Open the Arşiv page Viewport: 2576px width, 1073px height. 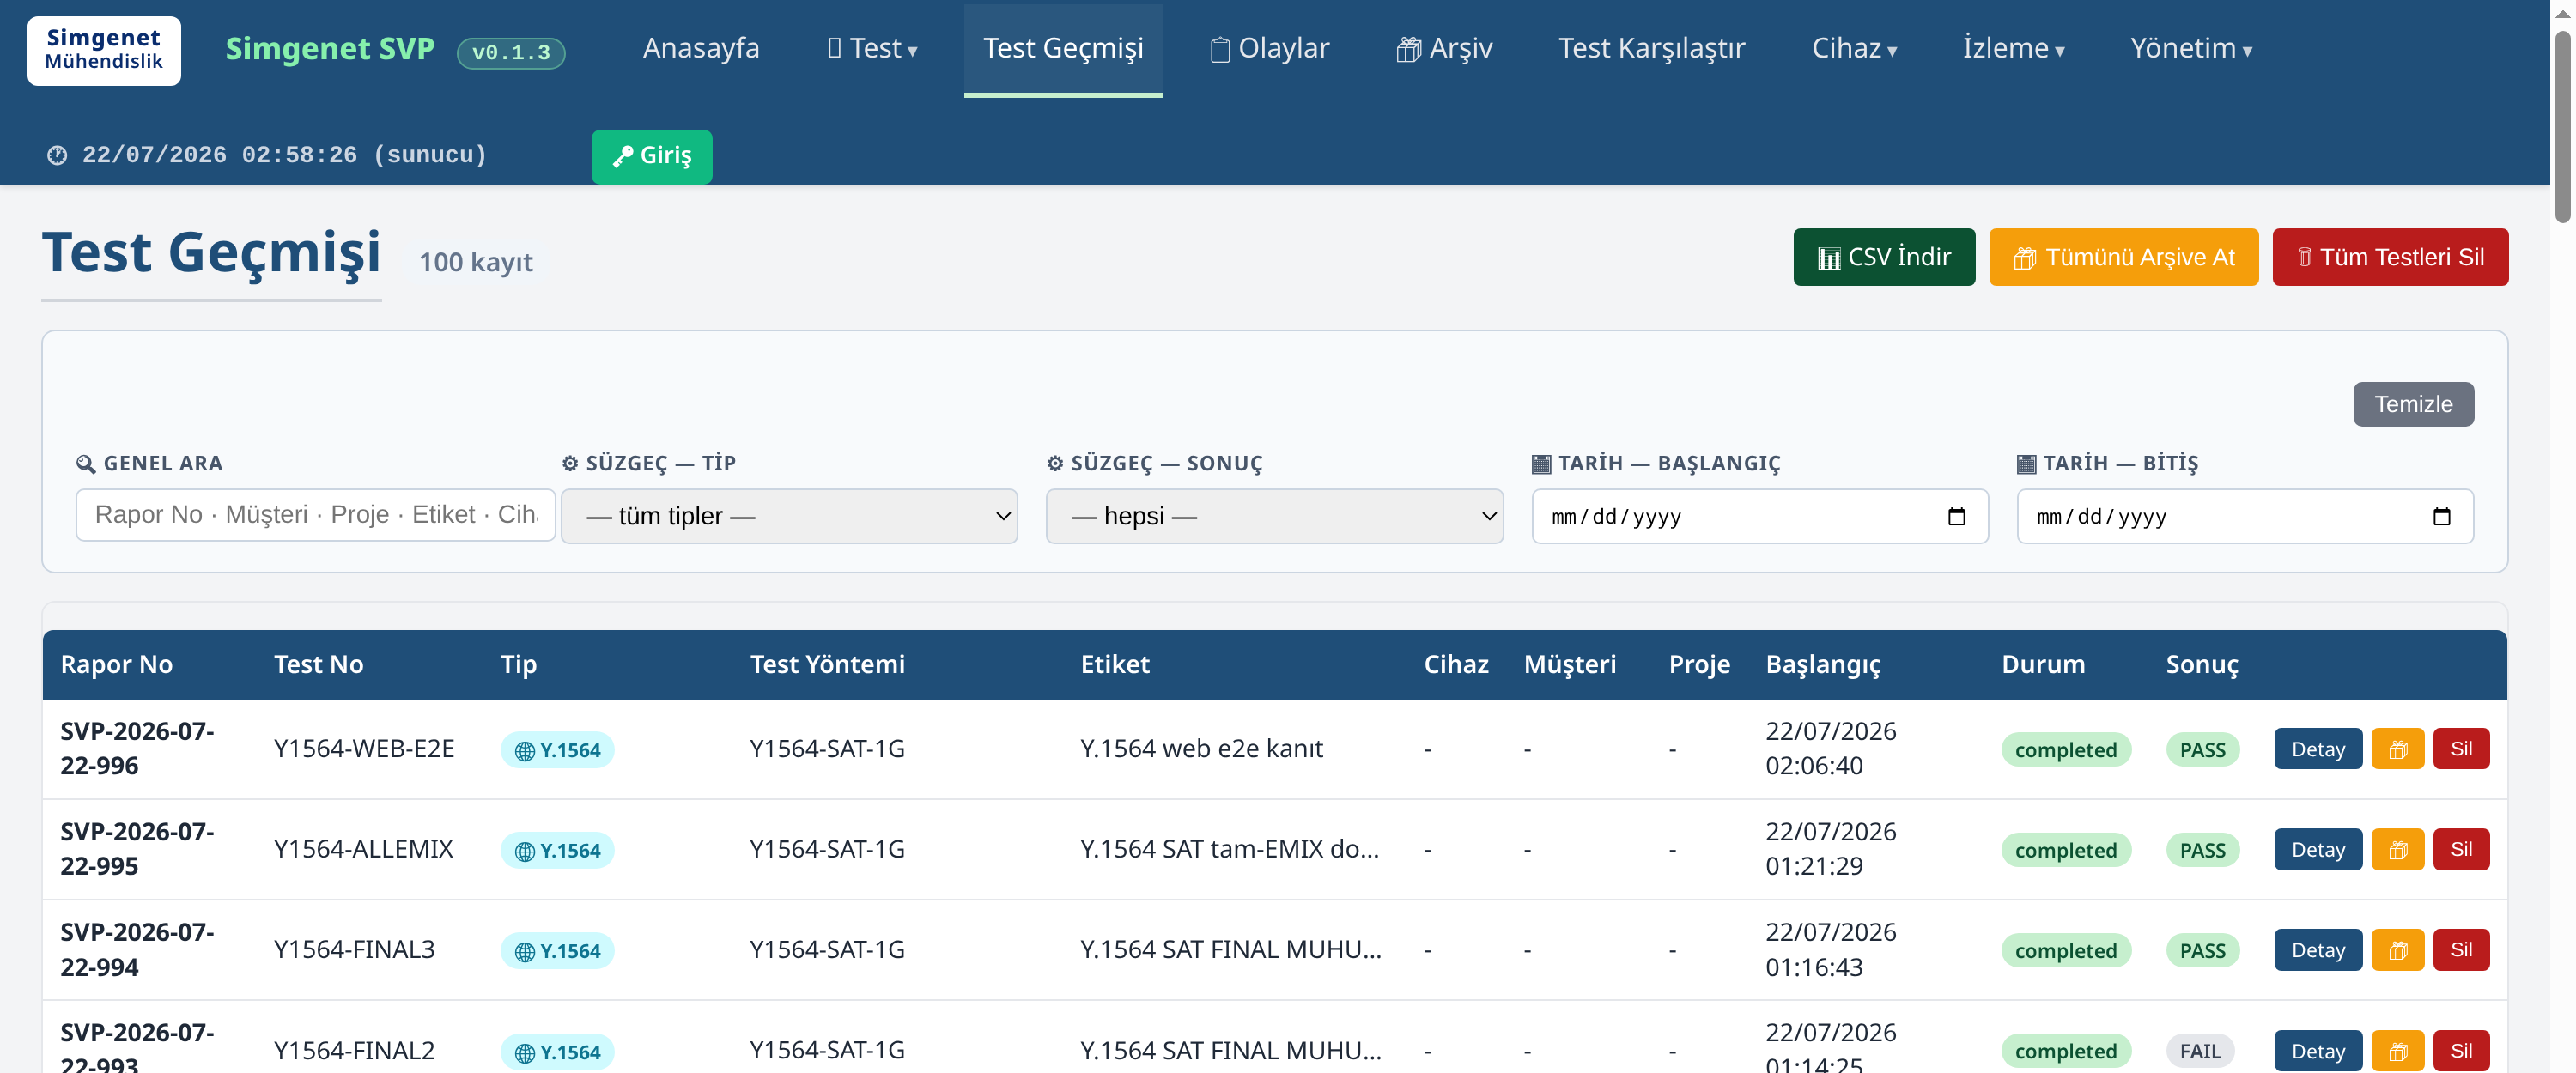pyautogui.click(x=1444, y=48)
